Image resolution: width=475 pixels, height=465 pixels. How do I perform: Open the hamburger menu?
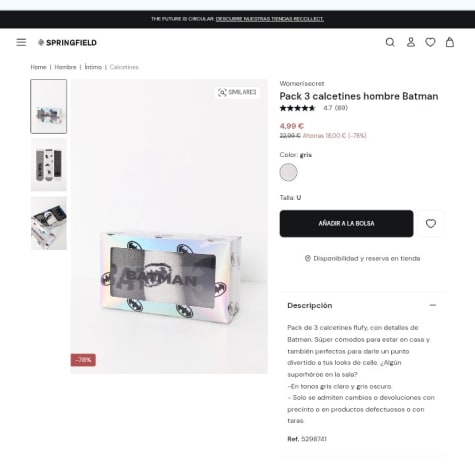tap(21, 42)
